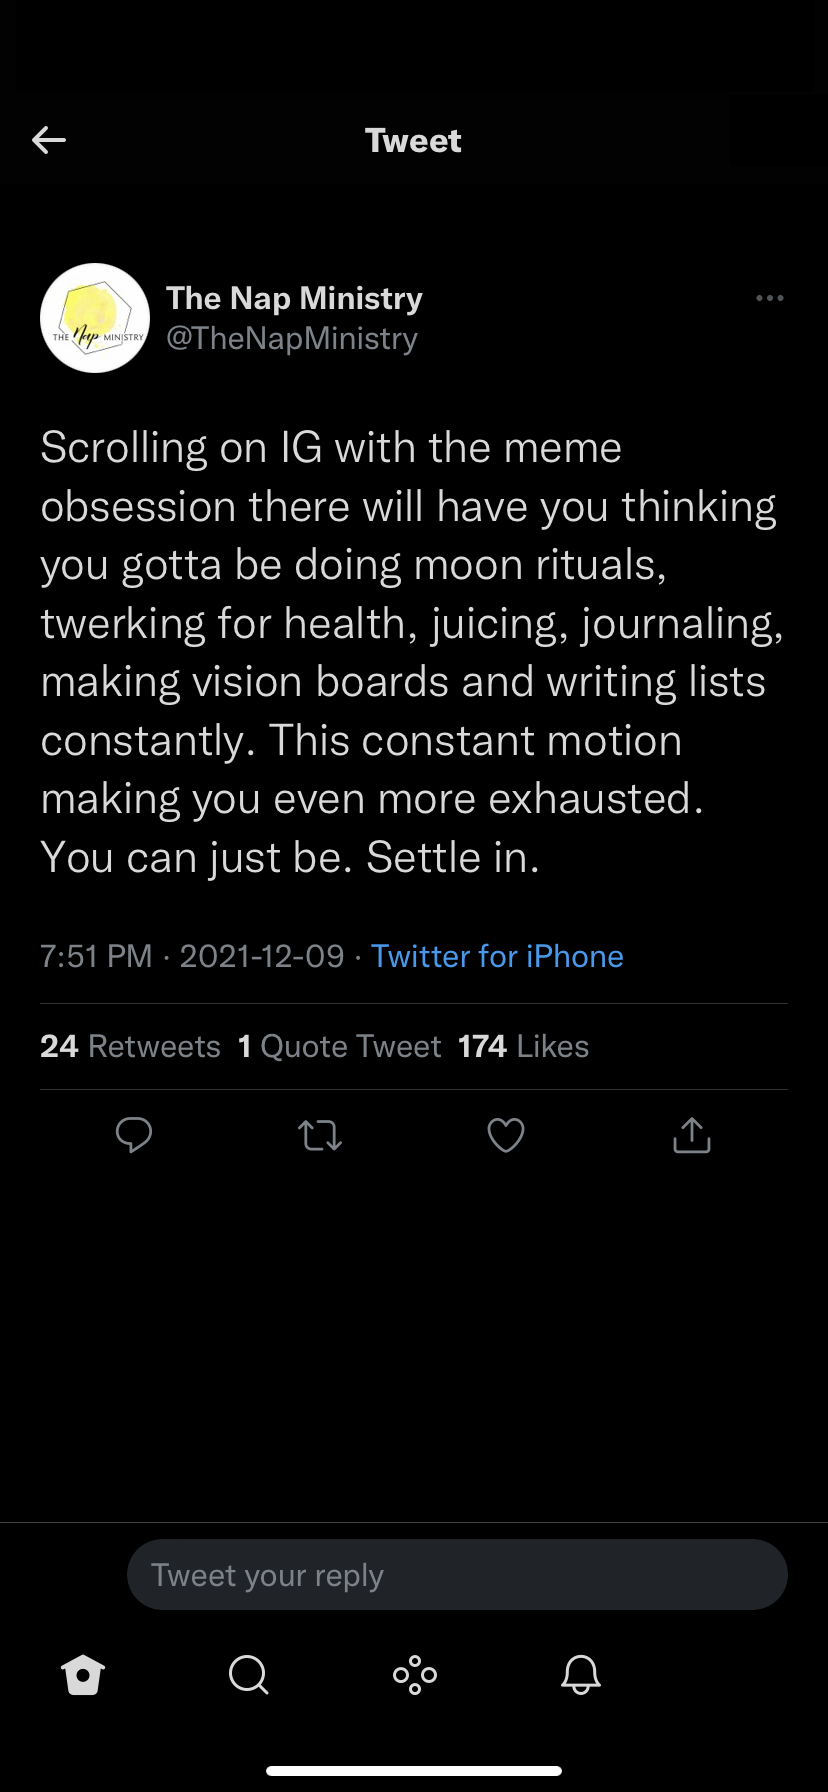Open the Notifications bell tab
The image size is (828, 1792).
point(581,1674)
